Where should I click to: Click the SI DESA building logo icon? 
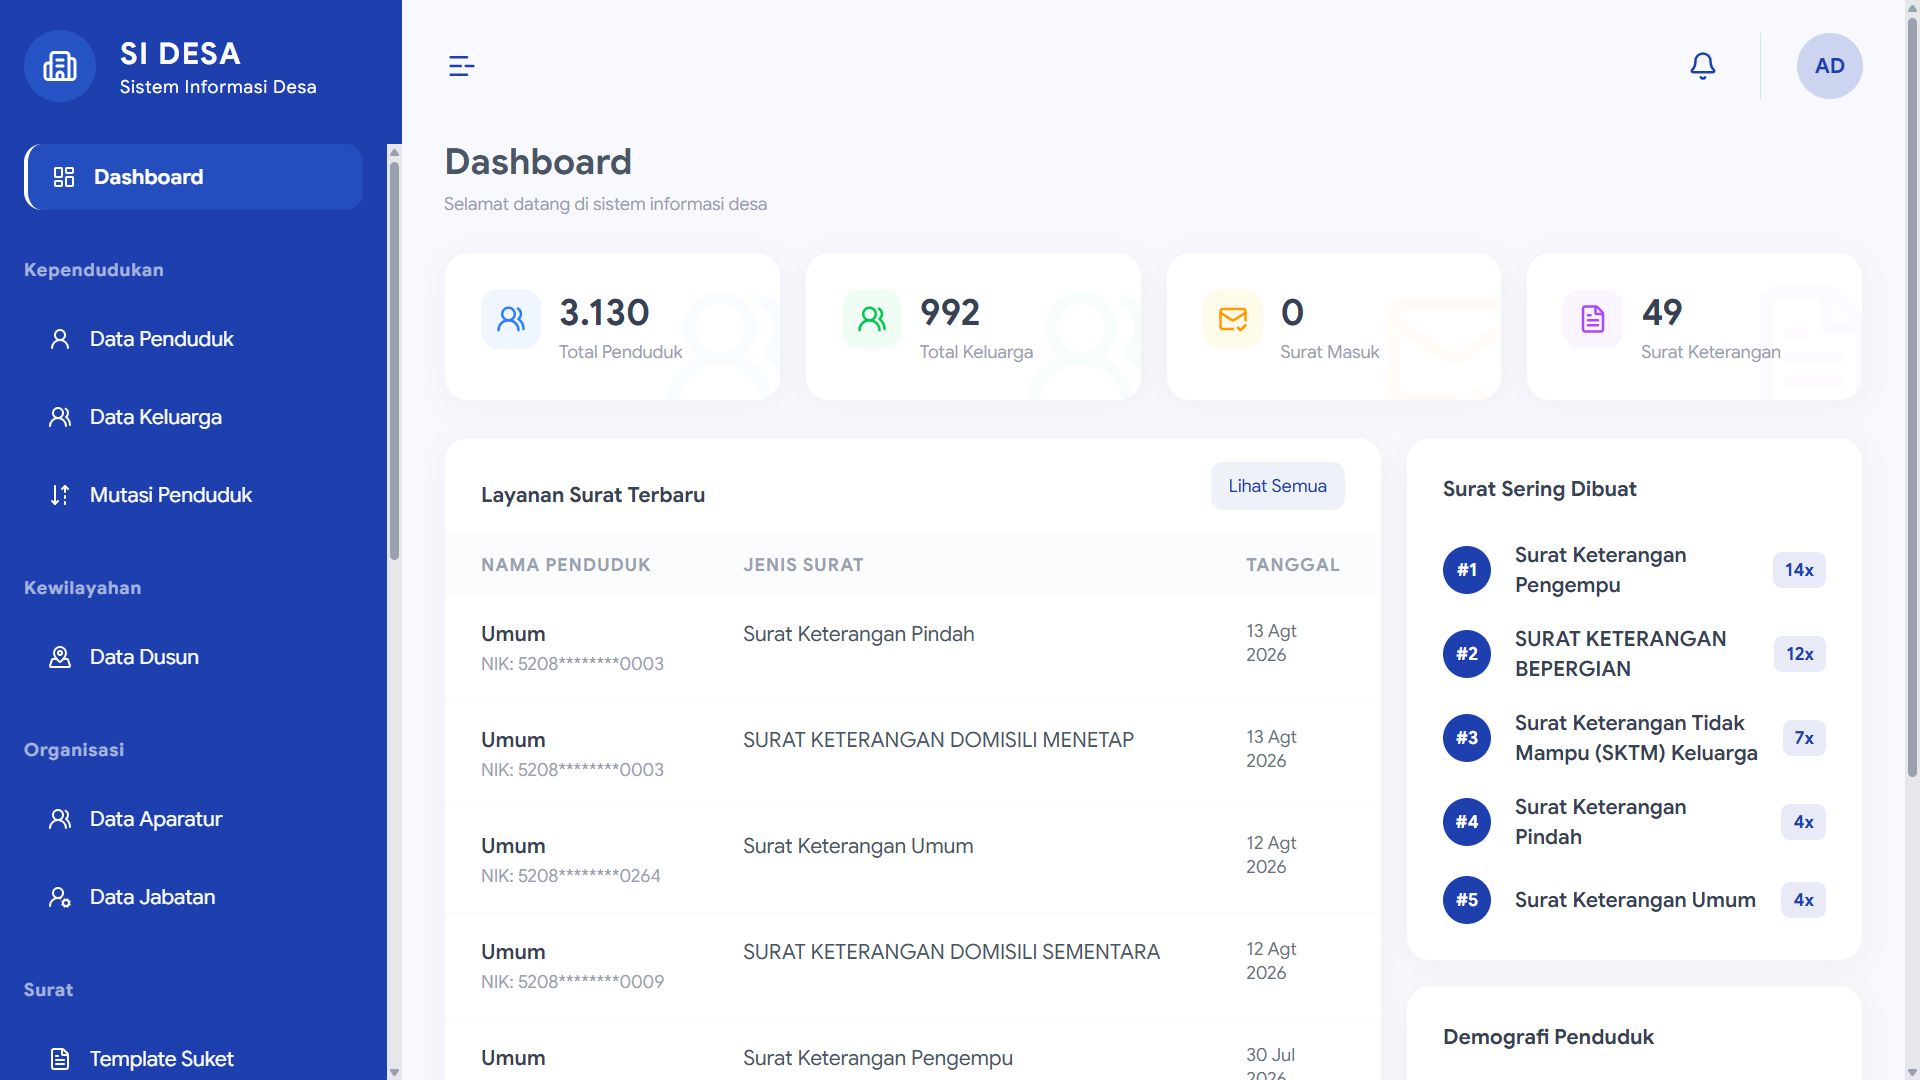pos(60,66)
